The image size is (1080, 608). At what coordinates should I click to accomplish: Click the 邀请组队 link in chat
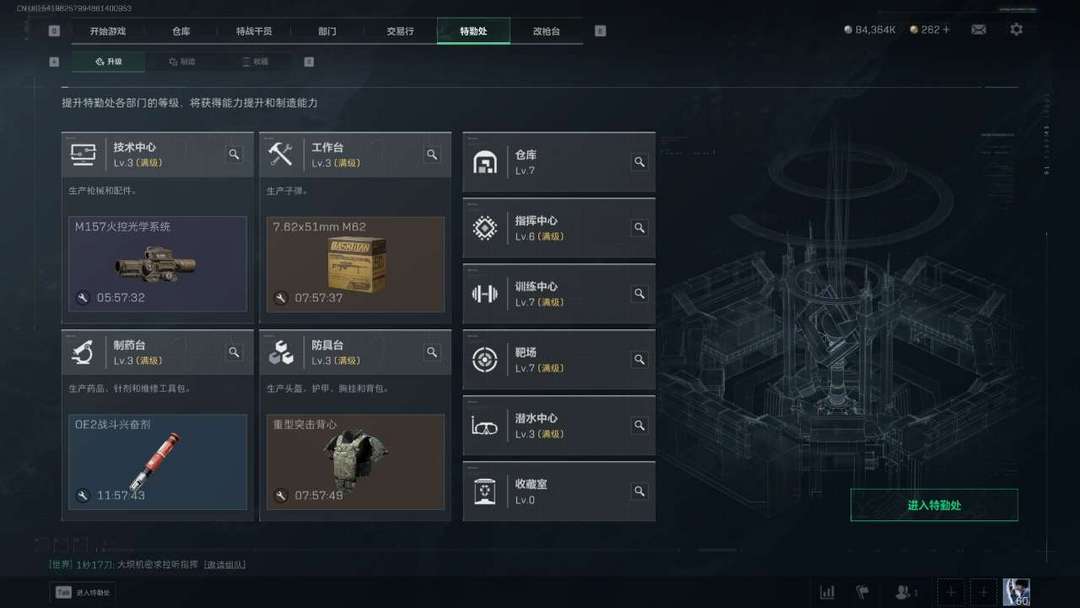coord(225,565)
